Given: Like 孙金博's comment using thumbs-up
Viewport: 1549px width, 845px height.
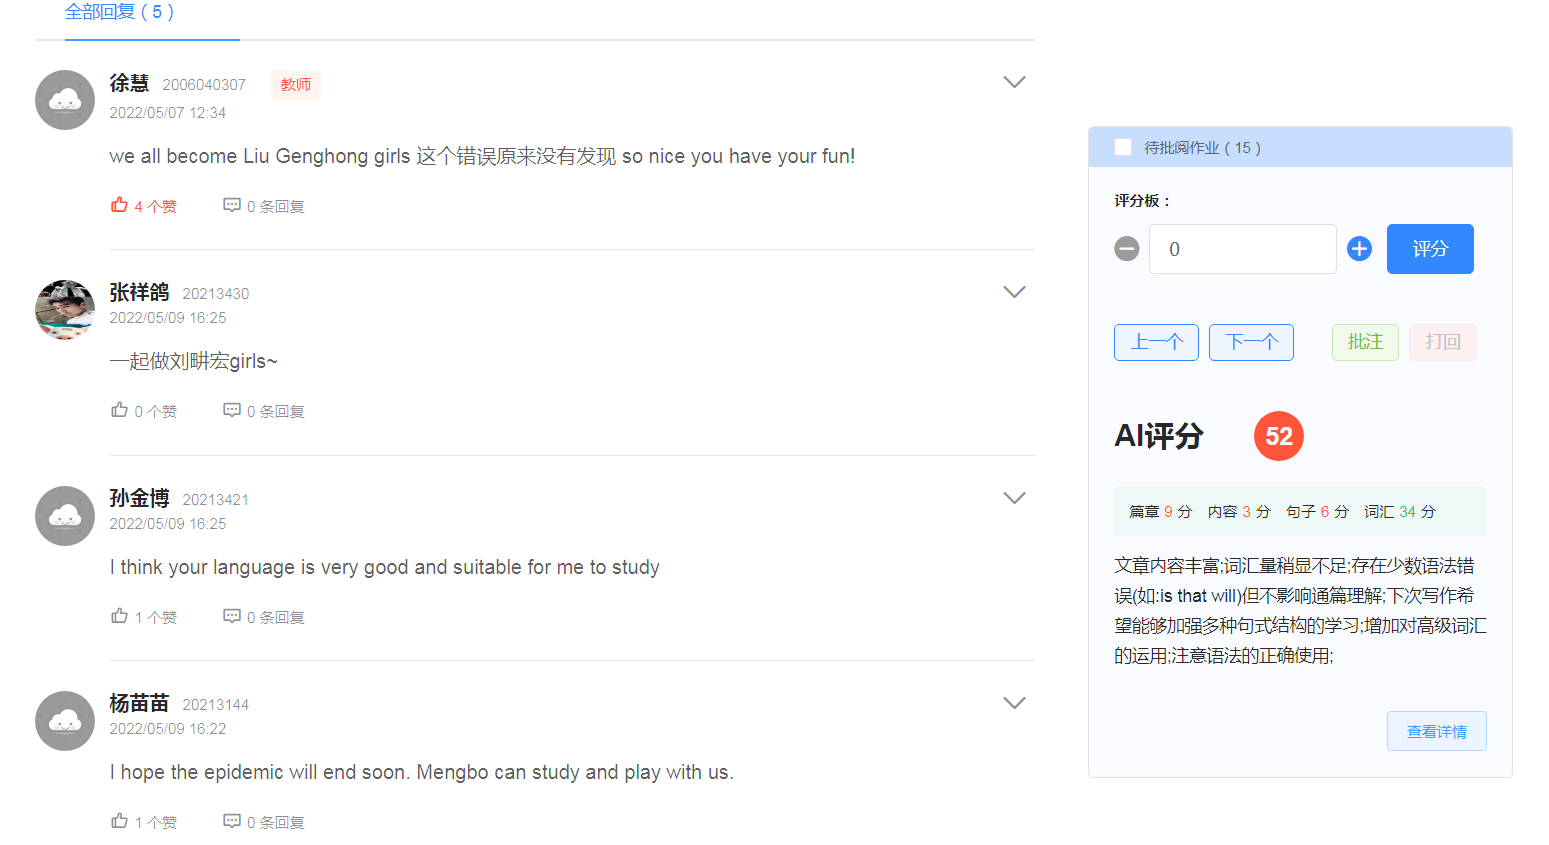Looking at the screenshot, I should (119, 616).
